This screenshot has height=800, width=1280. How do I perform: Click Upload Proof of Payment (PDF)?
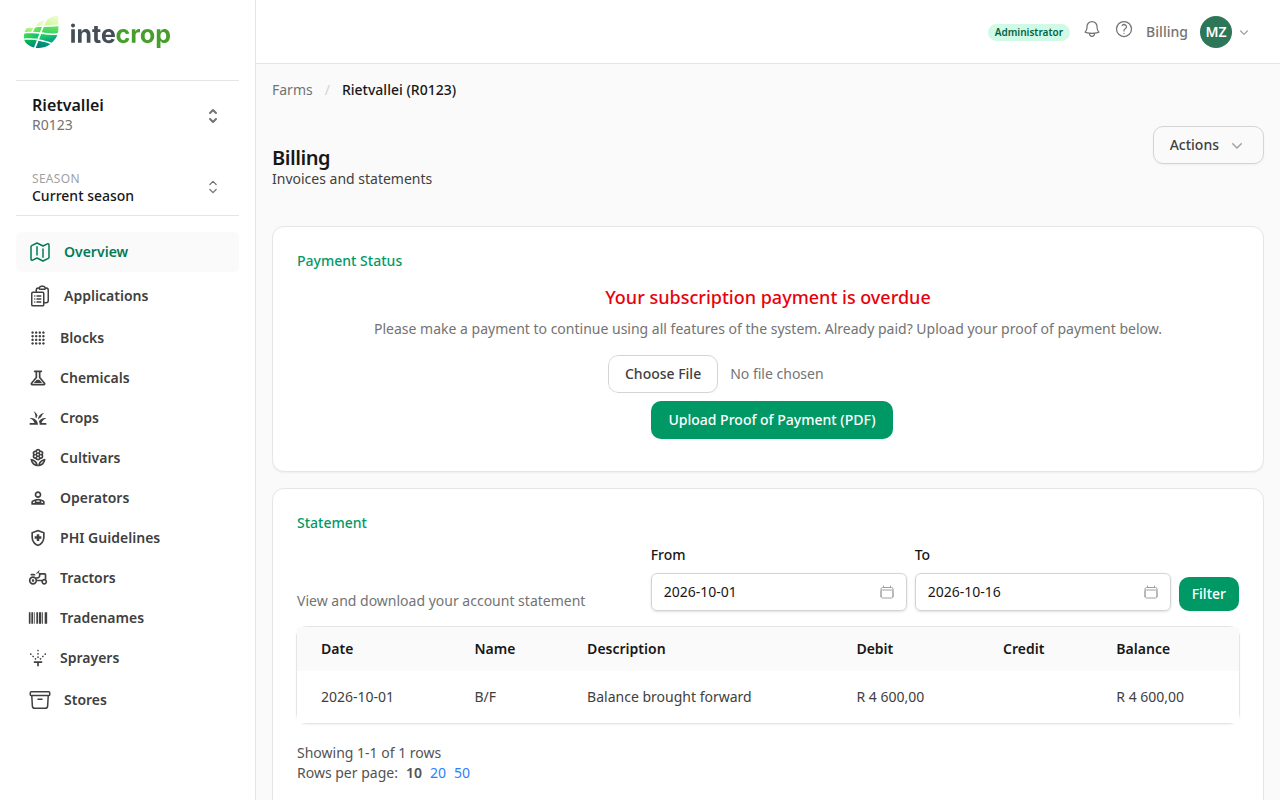772,420
